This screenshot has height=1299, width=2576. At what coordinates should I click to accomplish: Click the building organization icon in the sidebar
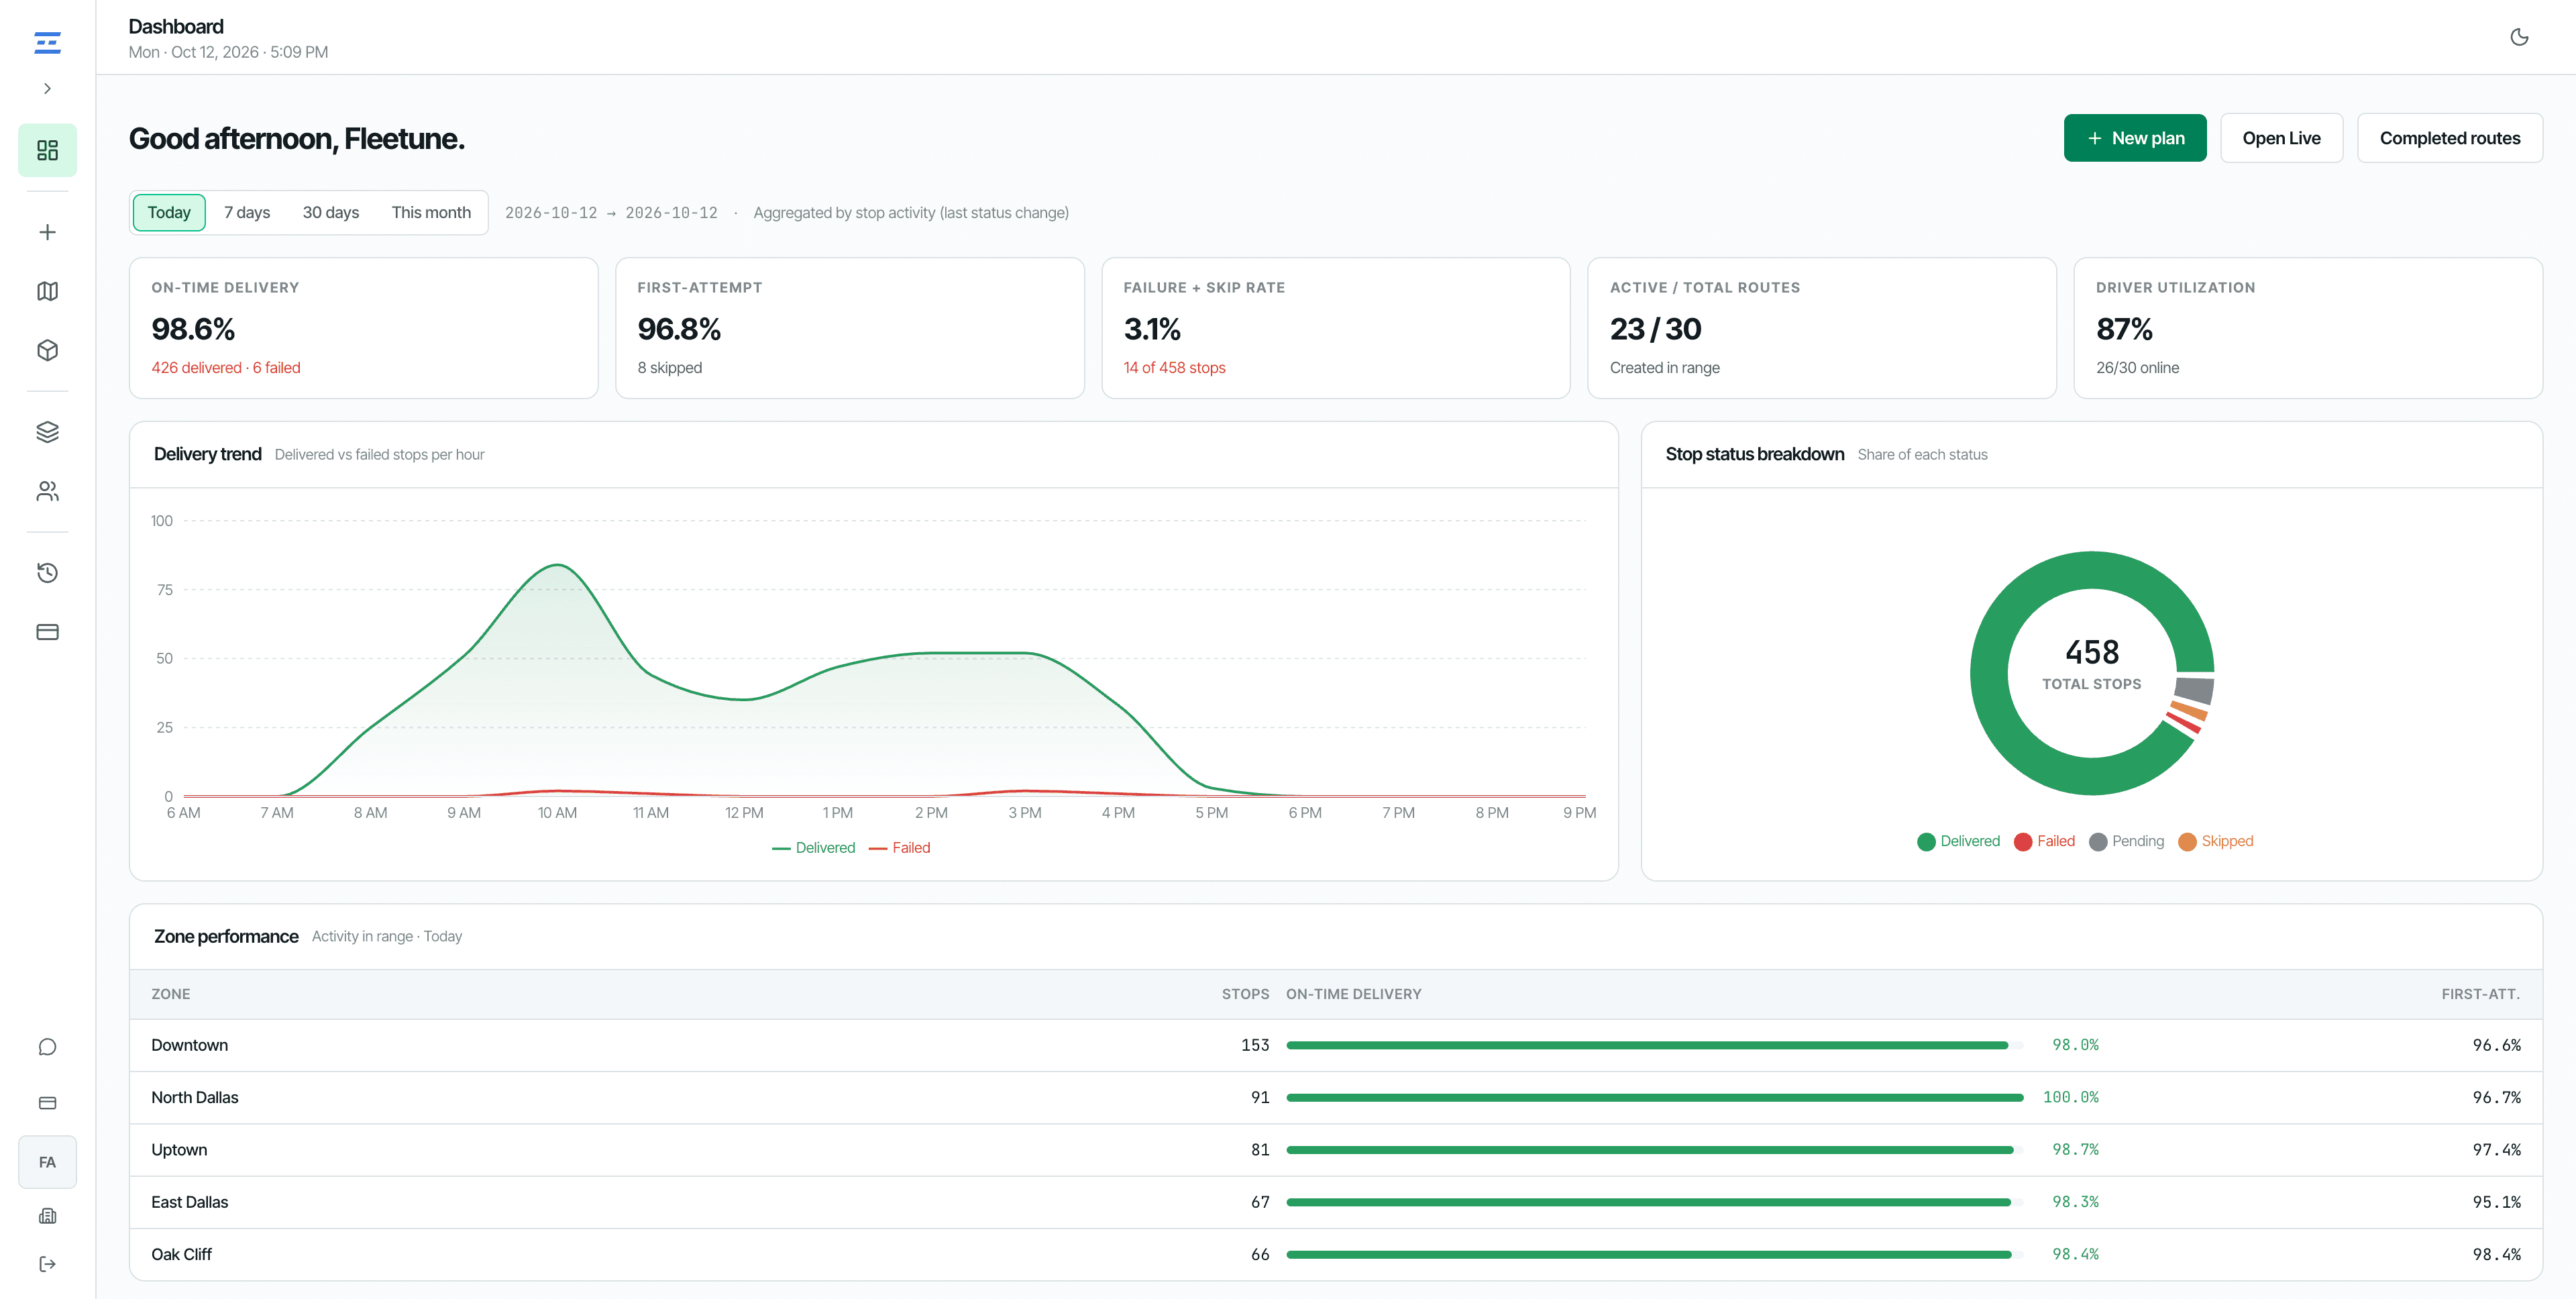47,1216
